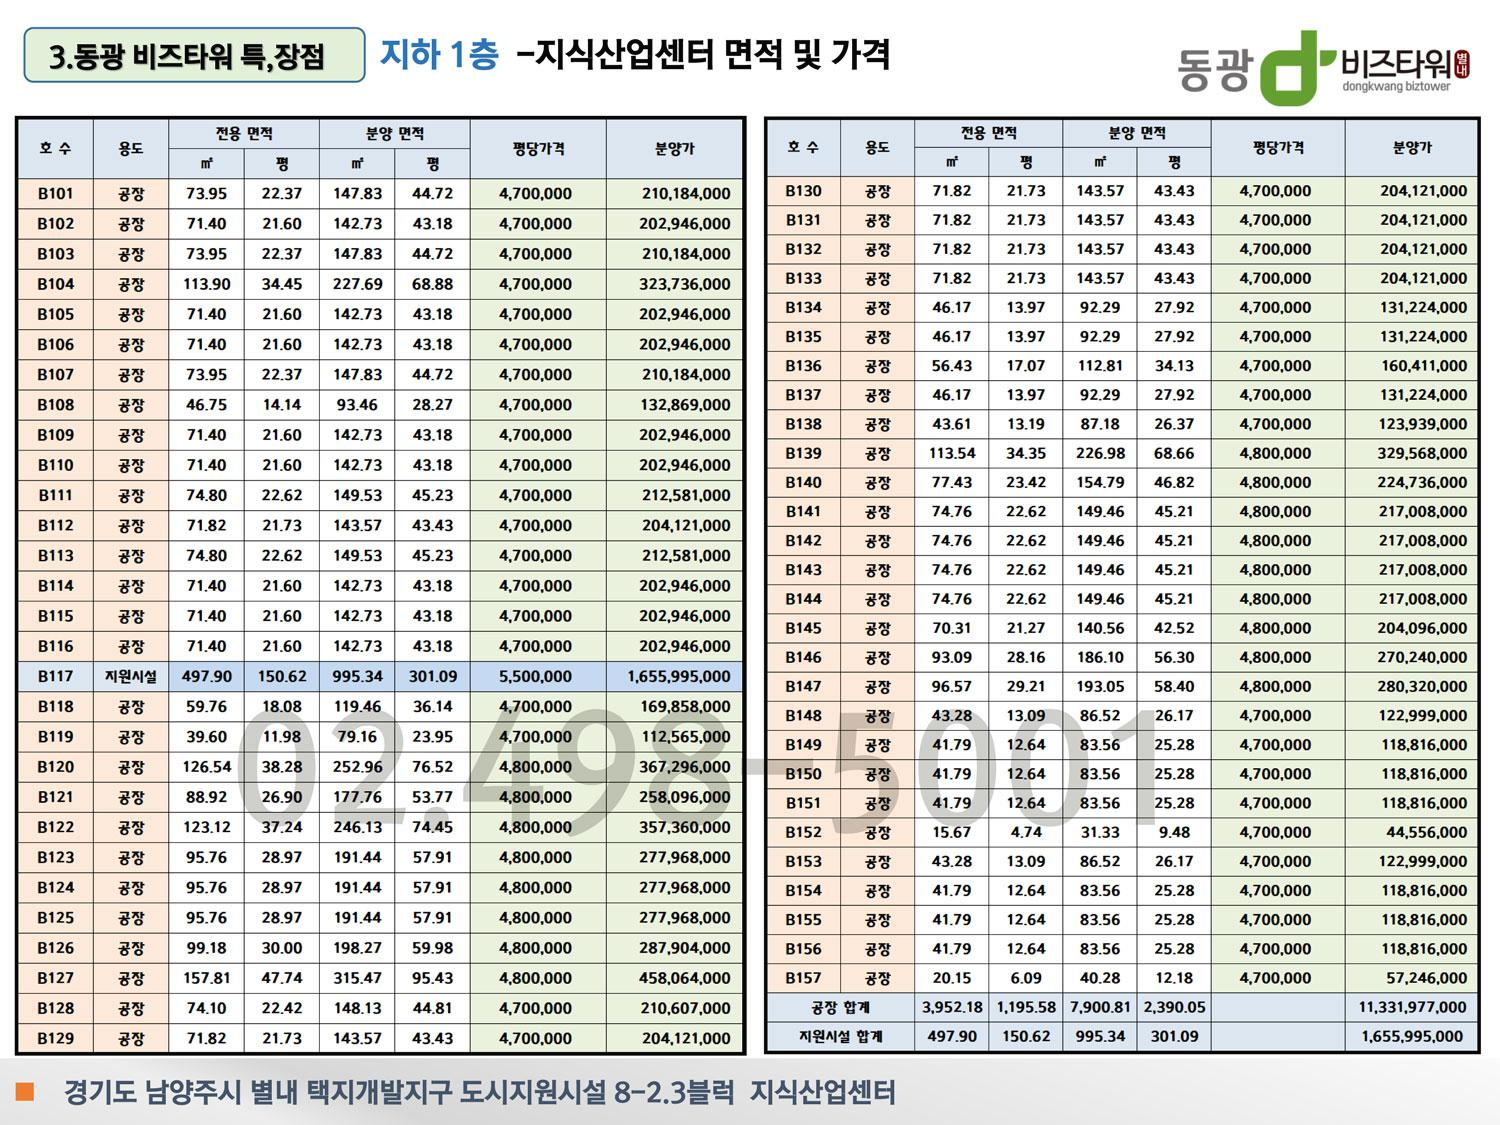Select unit number B138
Viewport: 1500px width, 1125px height.
(803, 424)
